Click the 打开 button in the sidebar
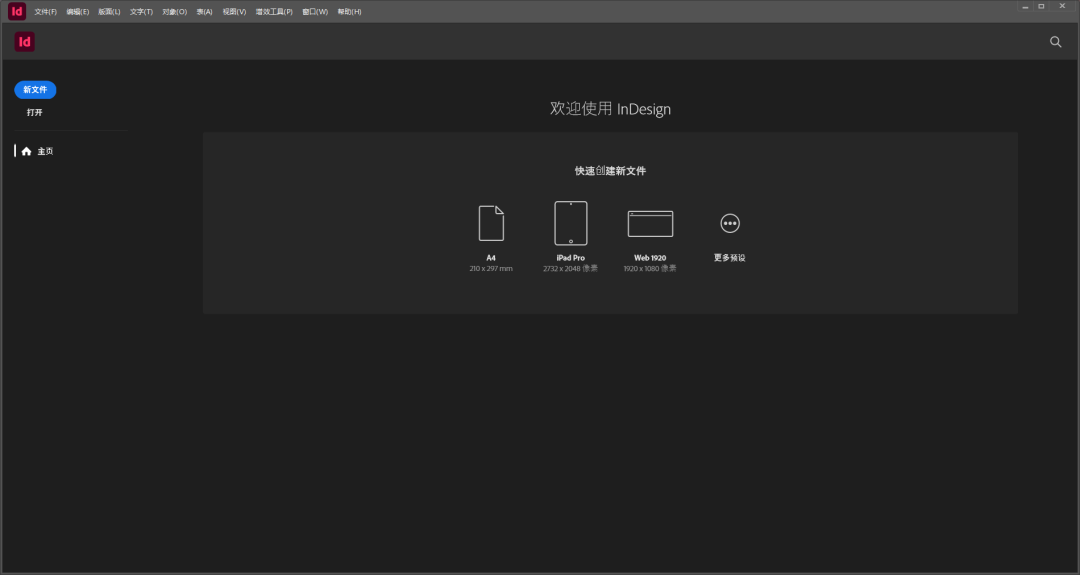 35,112
